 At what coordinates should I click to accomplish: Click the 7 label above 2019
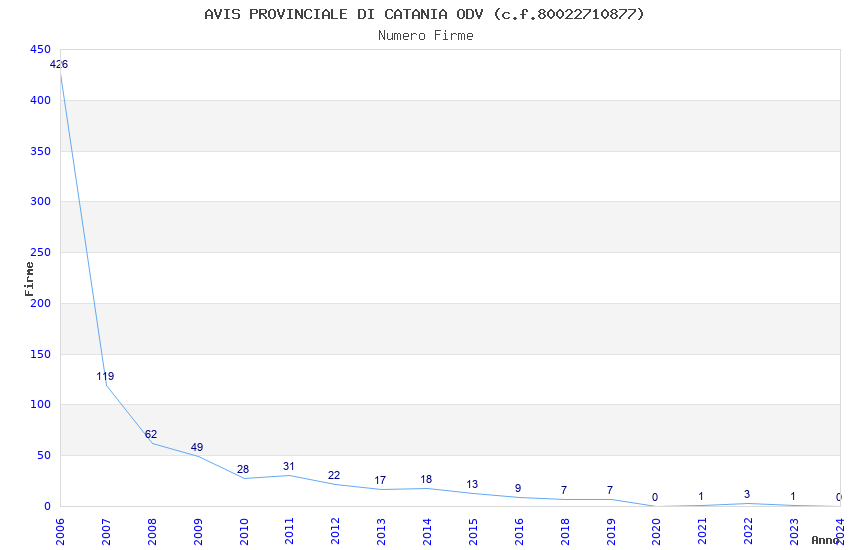[x=610, y=490]
